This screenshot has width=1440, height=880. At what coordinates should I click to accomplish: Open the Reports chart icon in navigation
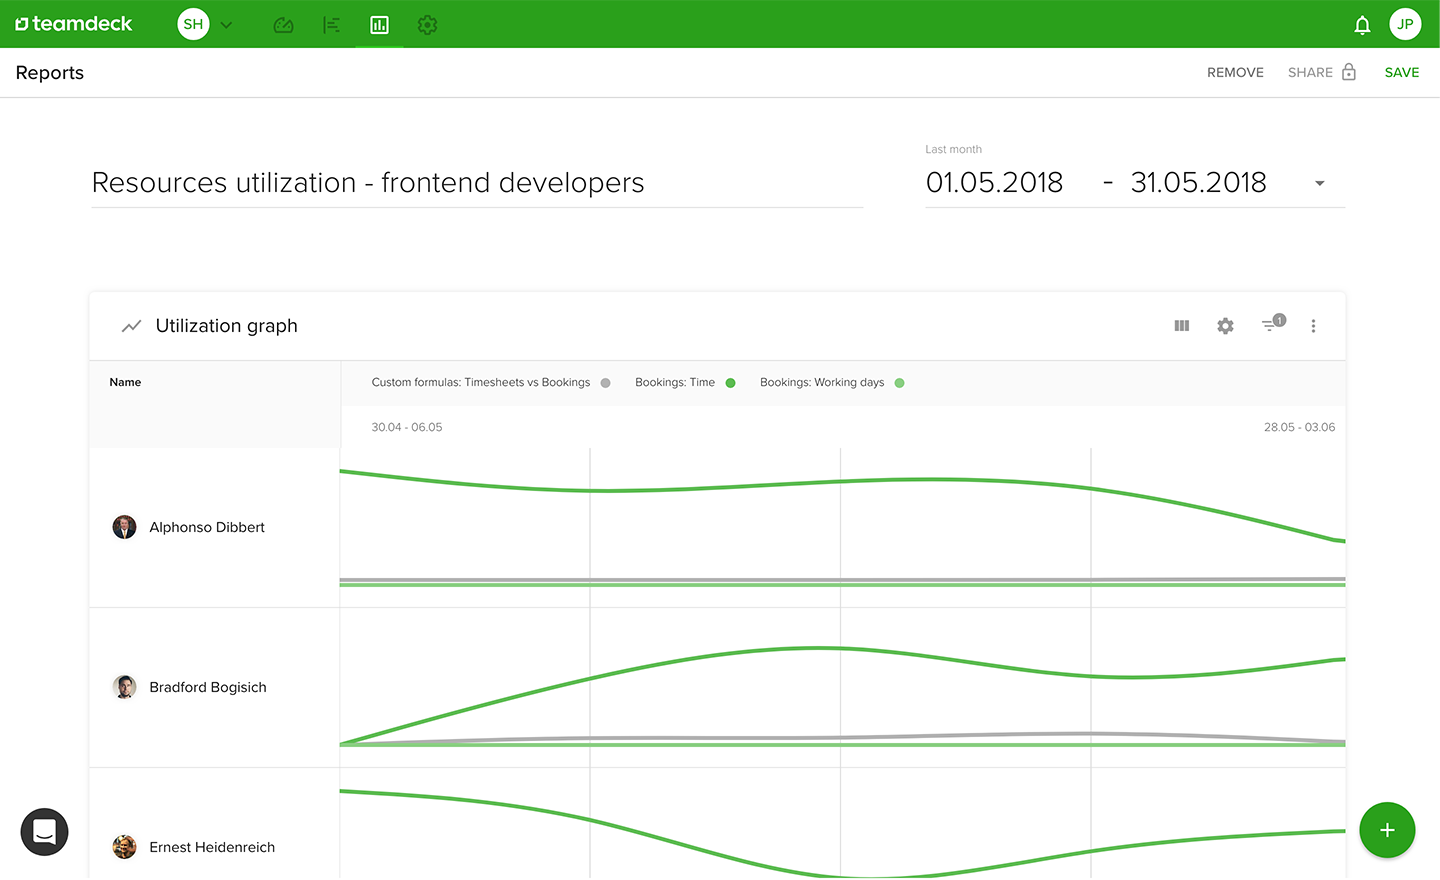(x=379, y=25)
